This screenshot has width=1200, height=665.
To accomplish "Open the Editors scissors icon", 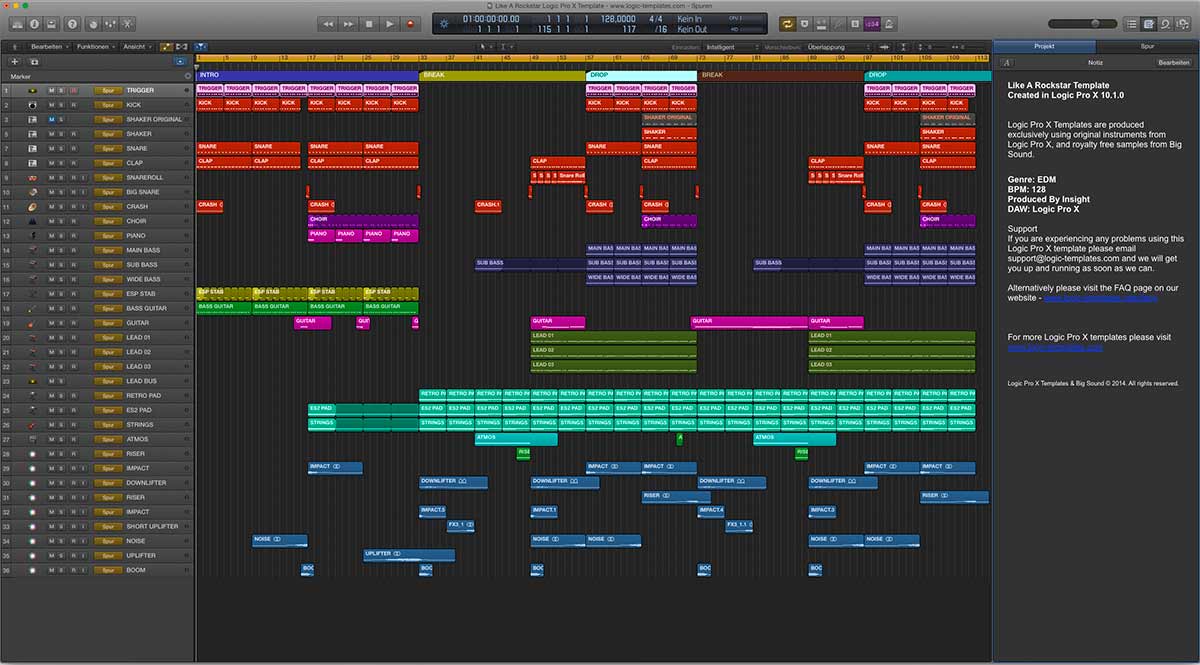I will (x=127, y=23).
